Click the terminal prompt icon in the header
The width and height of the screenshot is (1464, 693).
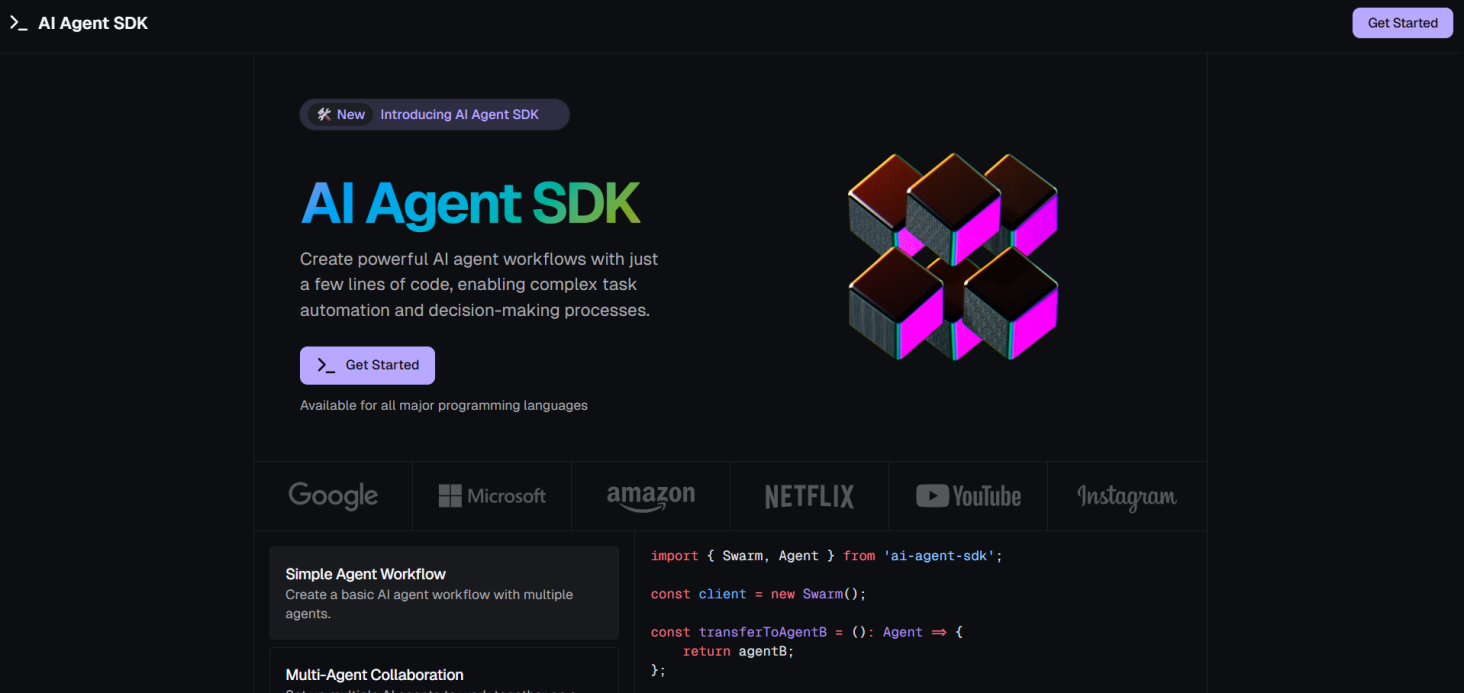(x=18, y=23)
